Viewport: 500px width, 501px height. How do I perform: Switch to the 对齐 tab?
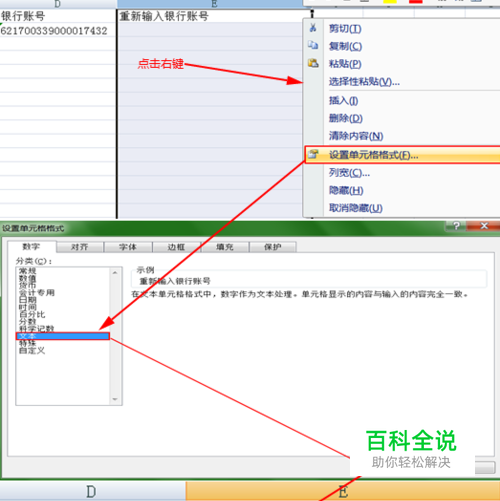(80, 247)
